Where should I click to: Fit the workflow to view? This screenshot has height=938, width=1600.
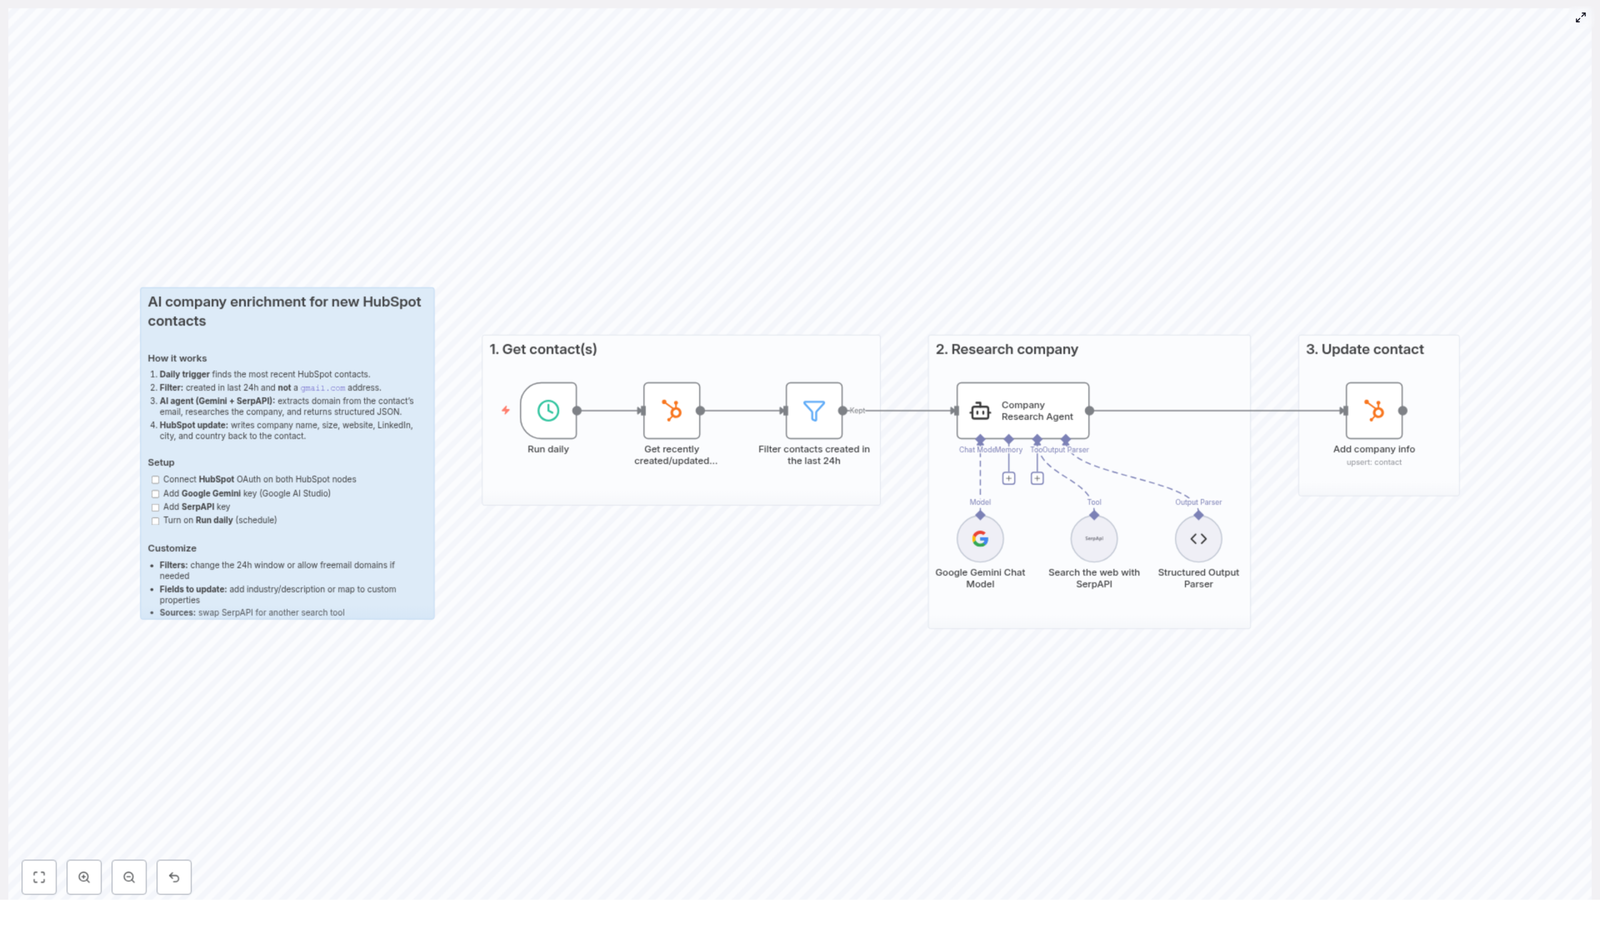point(39,877)
